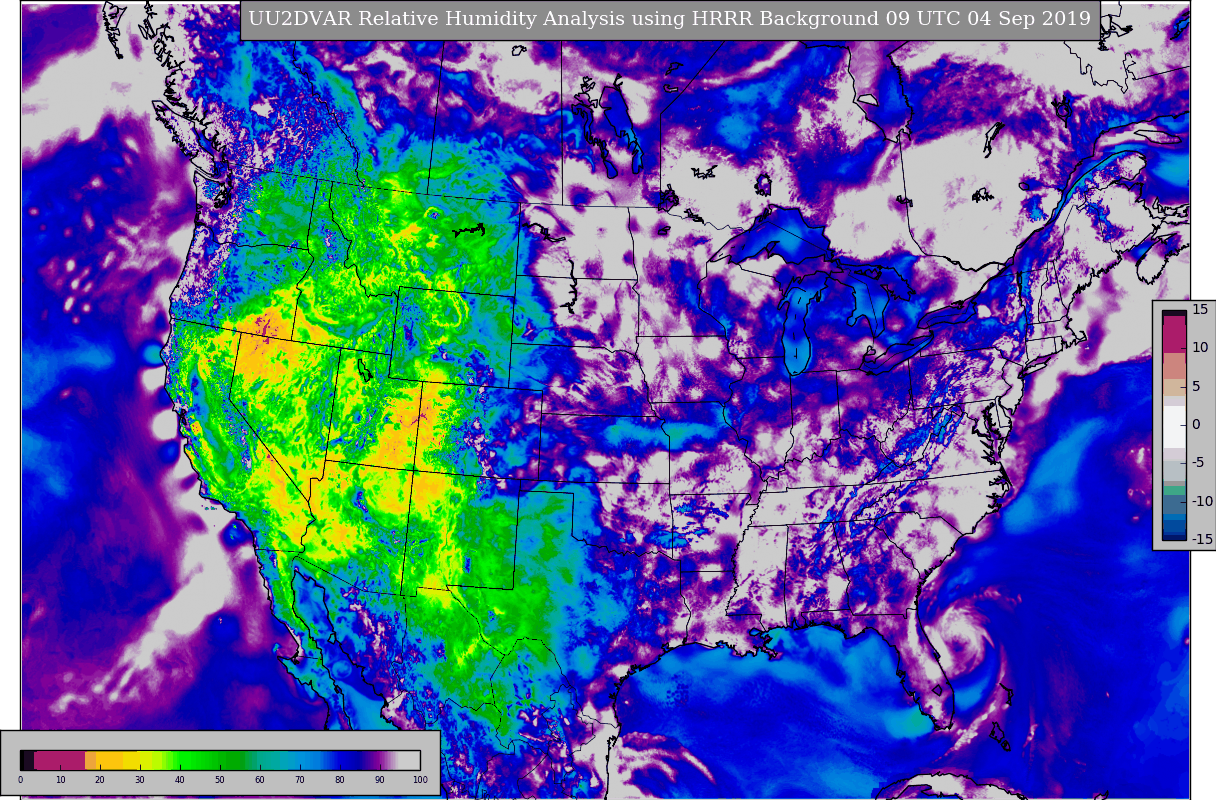Click the white zero swatch on vertical colorbar
The width and height of the screenshot is (1216, 800).
click(x=1174, y=427)
